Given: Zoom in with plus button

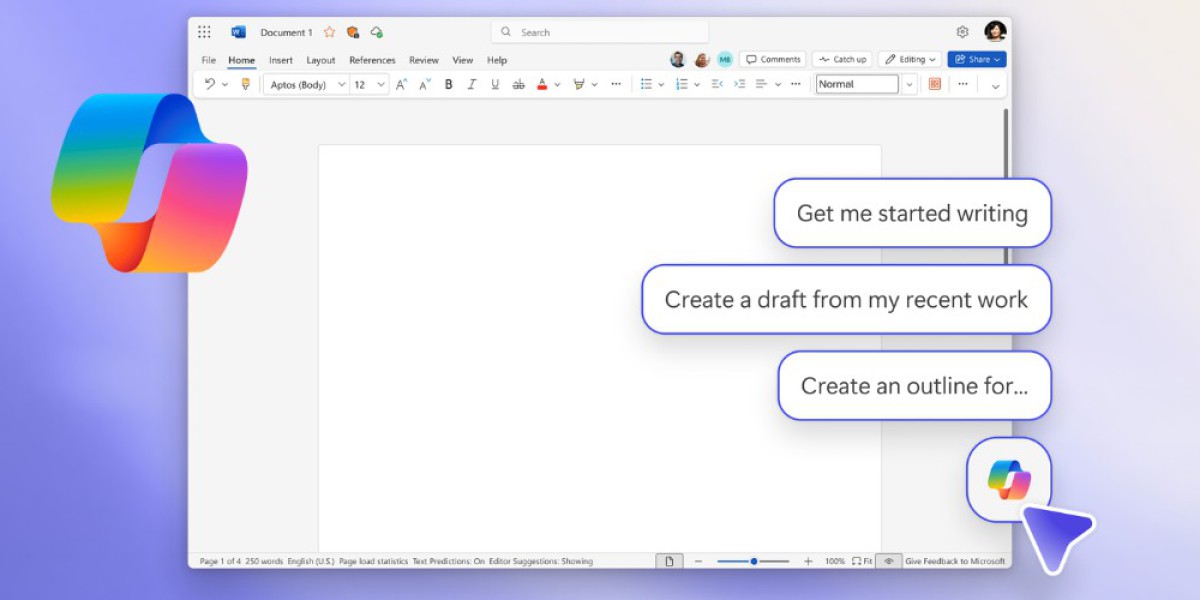Looking at the screenshot, I should pyautogui.click(x=808, y=561).
